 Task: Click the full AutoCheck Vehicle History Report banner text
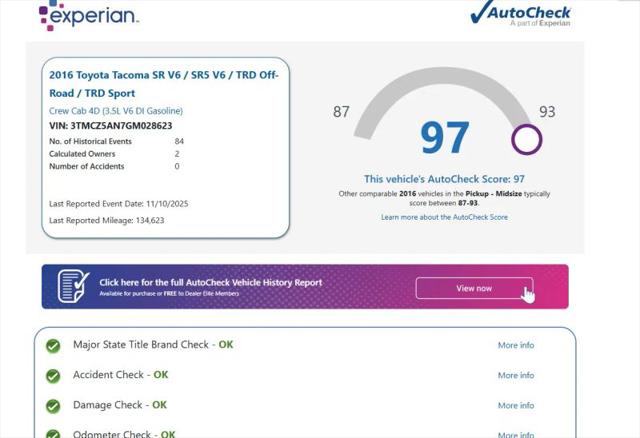click(x=211, y=282)
